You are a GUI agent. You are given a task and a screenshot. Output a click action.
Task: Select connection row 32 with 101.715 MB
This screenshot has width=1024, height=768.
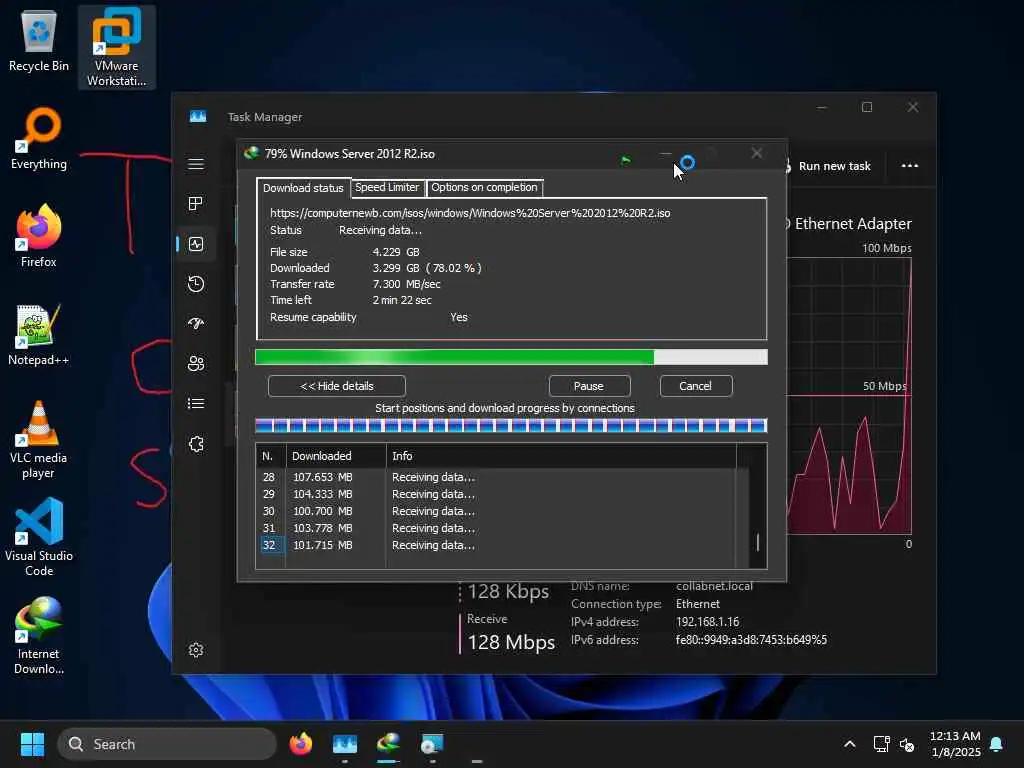pos(496,545)
